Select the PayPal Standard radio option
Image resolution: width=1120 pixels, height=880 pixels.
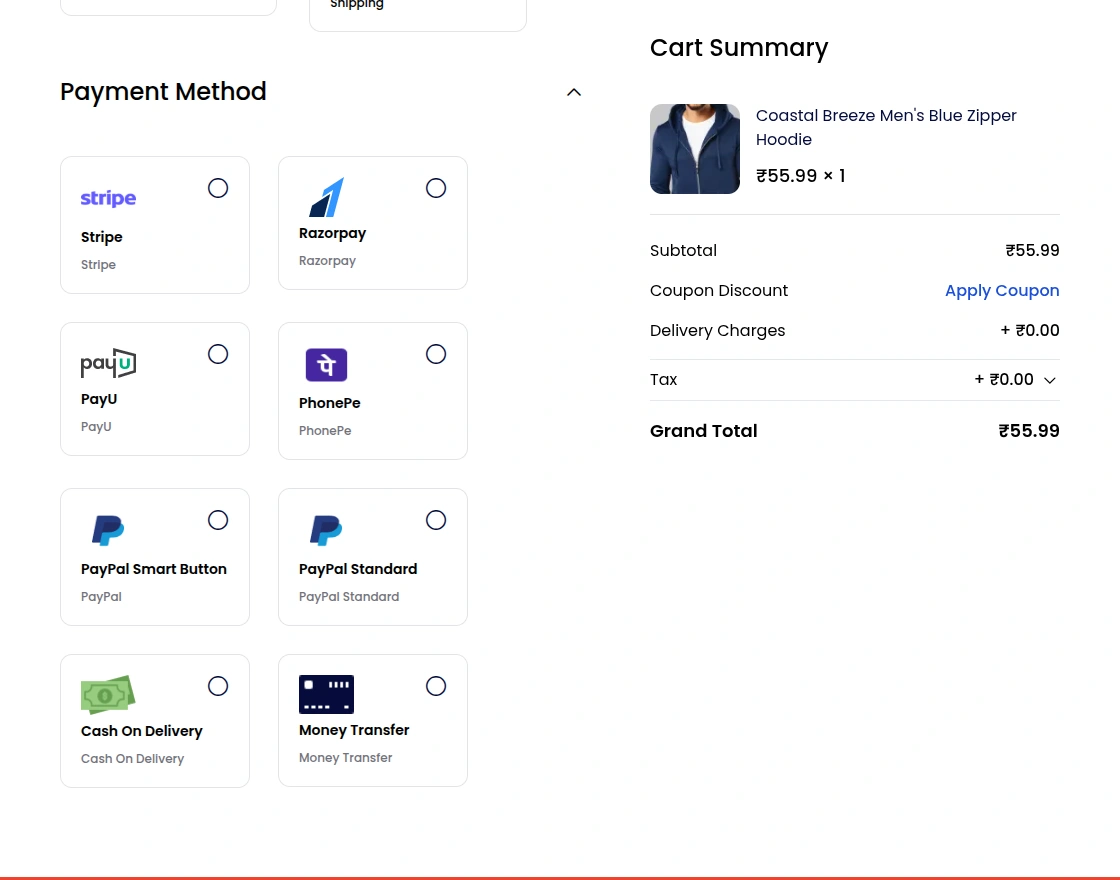pos(436,520)
